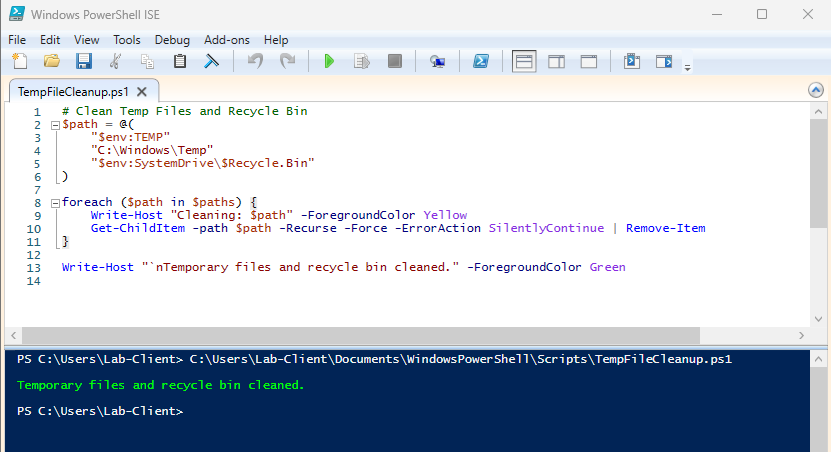Run script with the green play button

click(329, 61)
